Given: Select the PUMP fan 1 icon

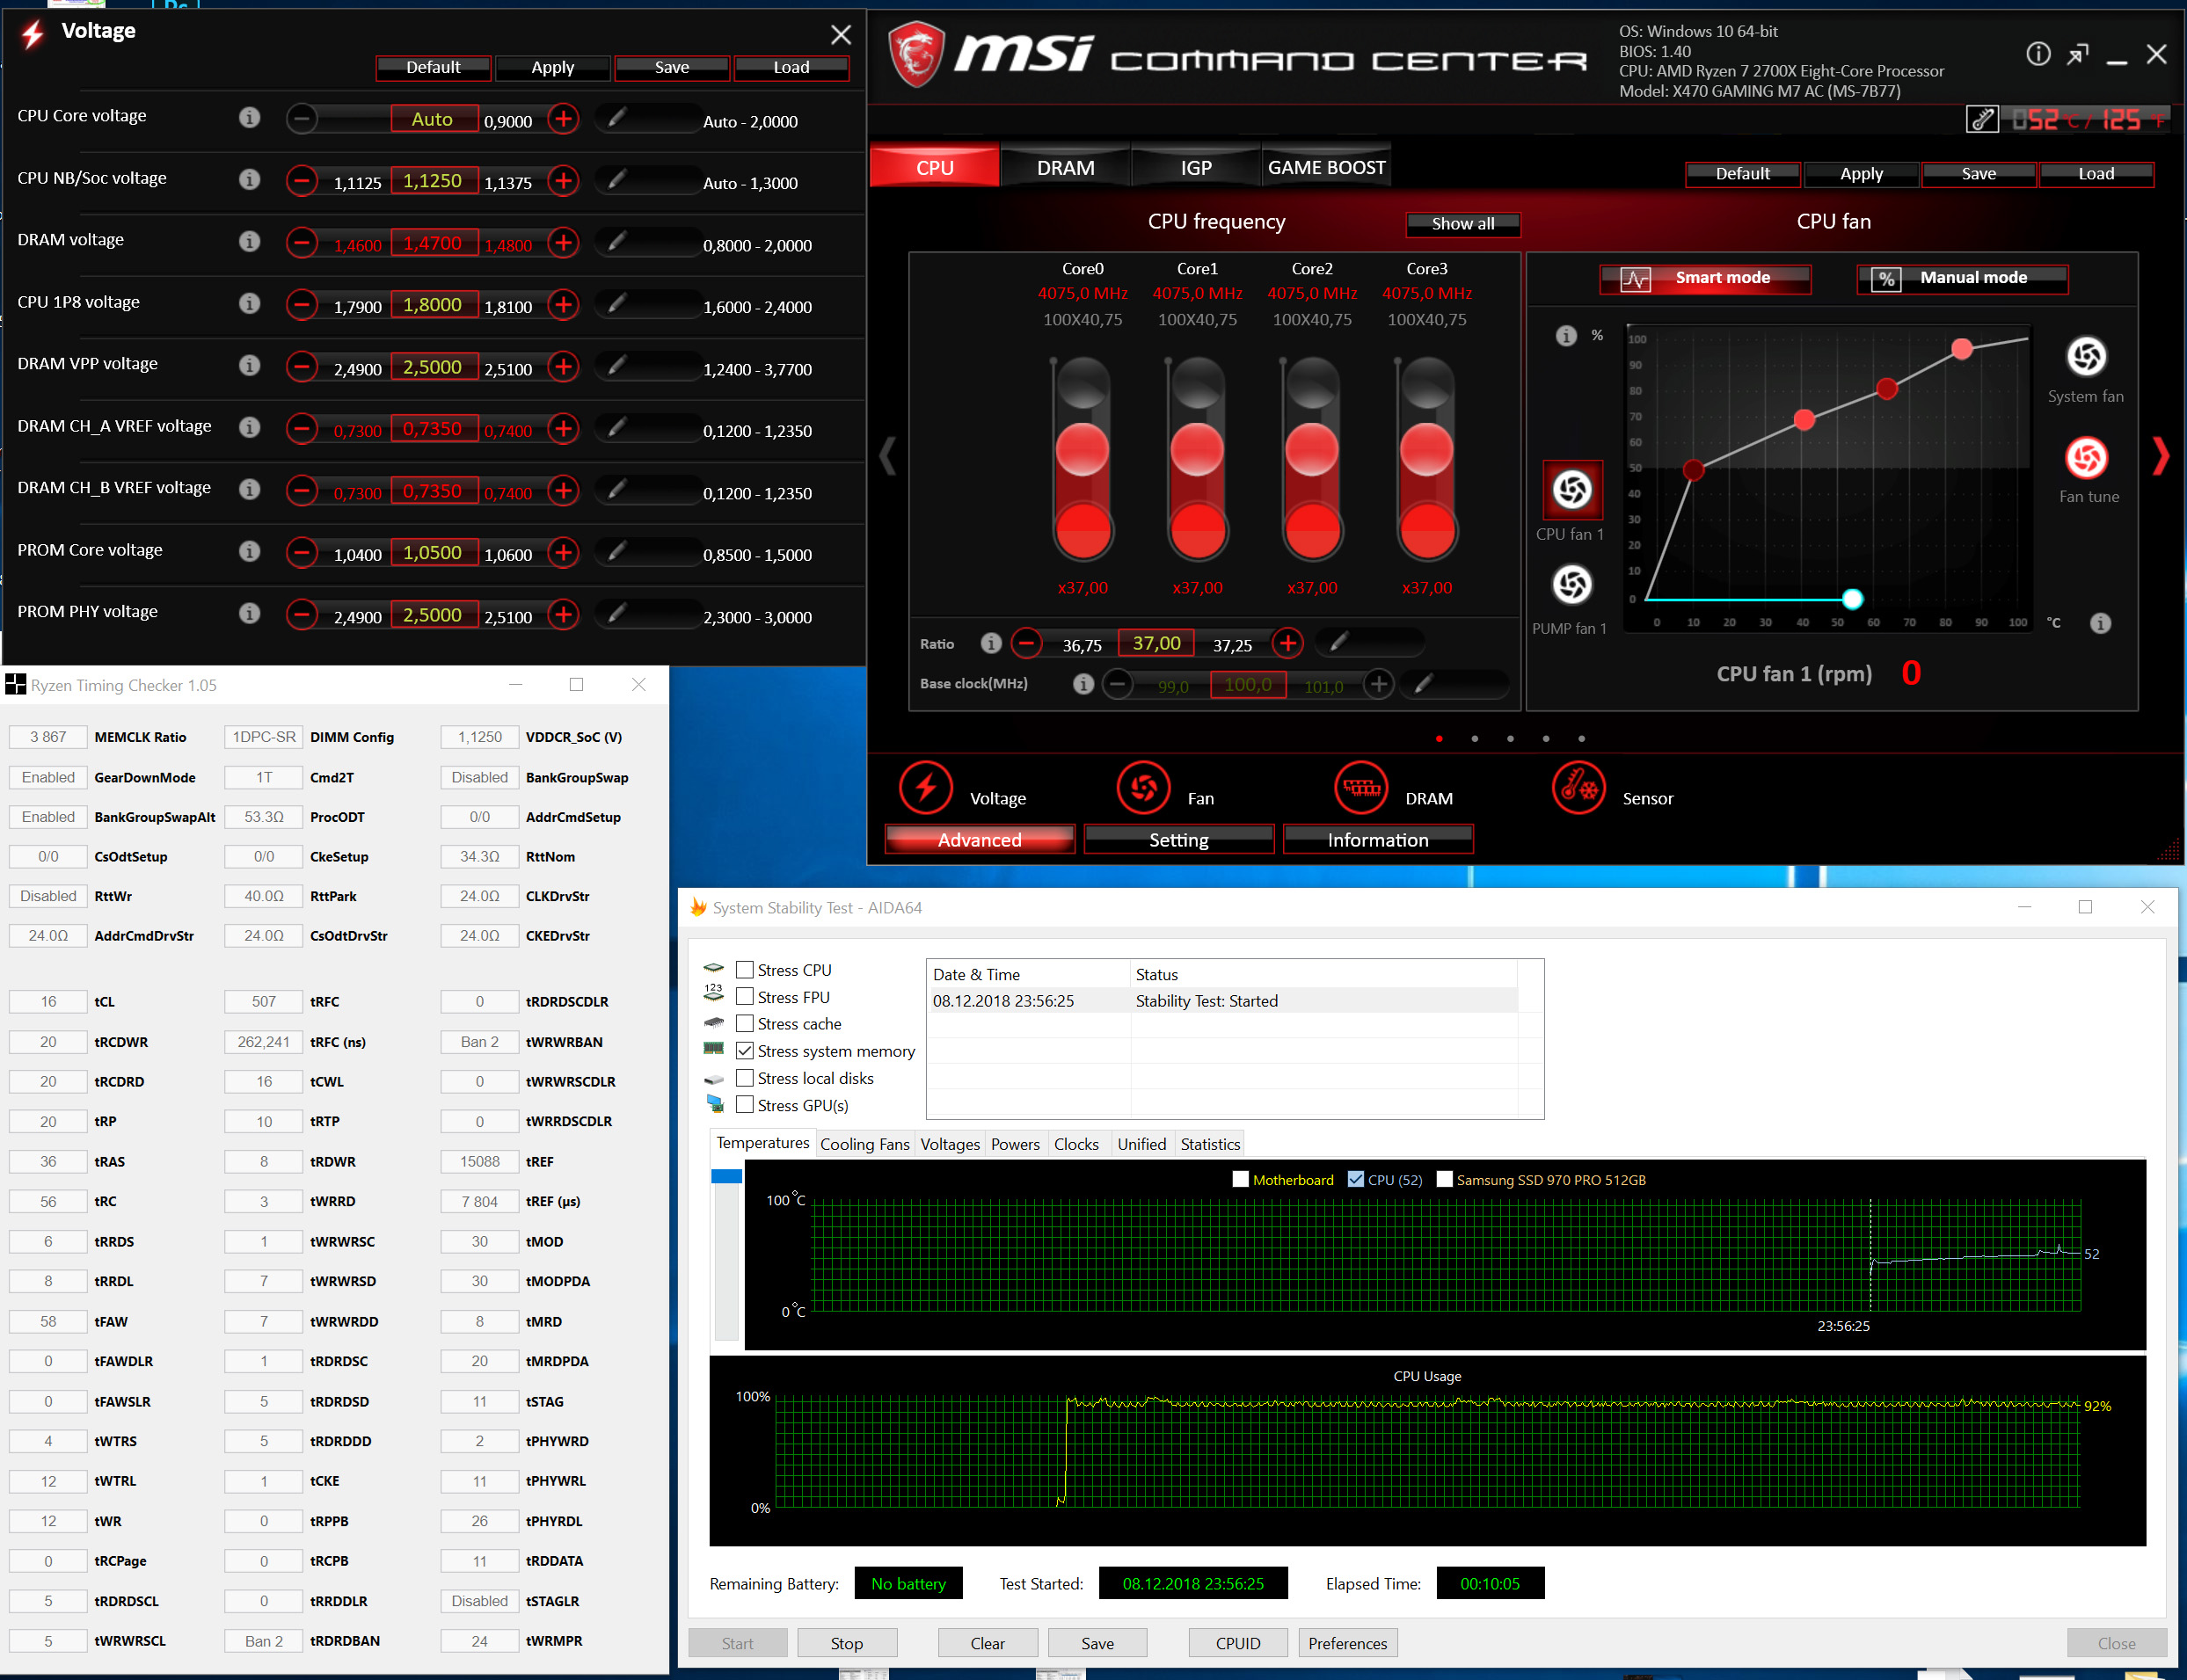Looking at the screenshot, I should pos(1571,585).
